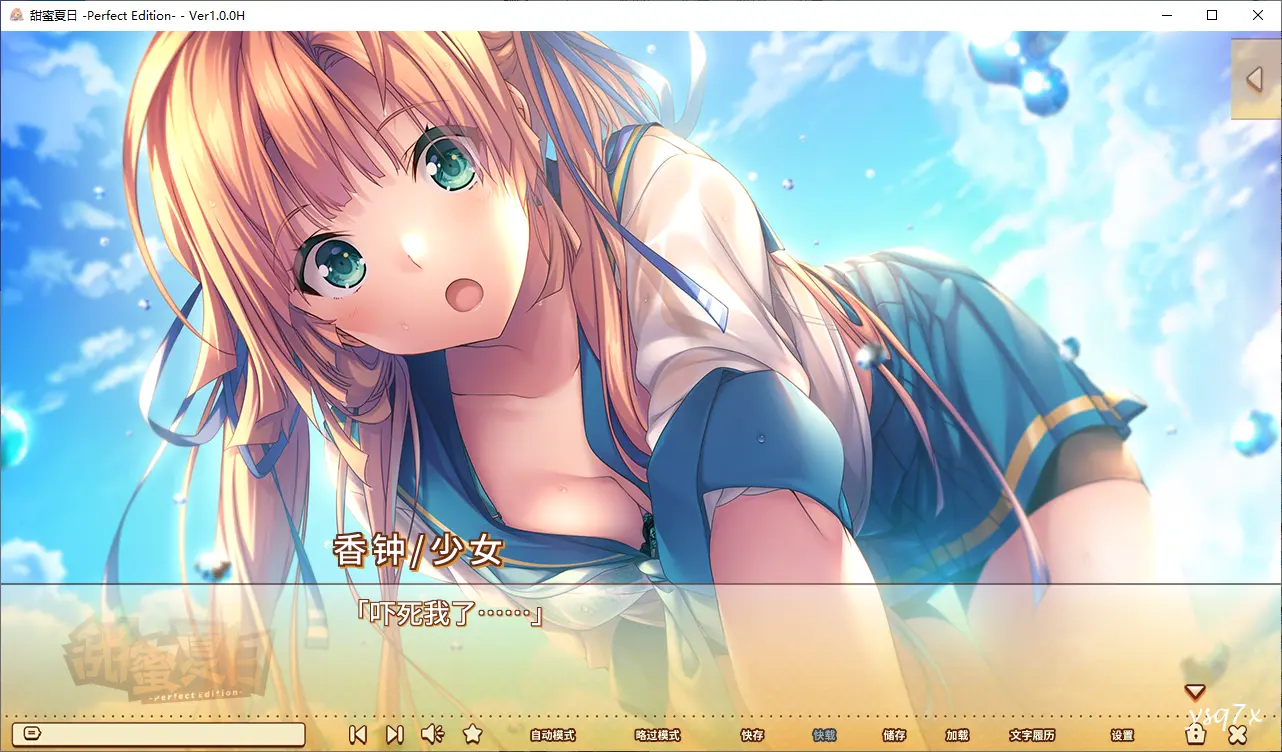
Task: Expand side panel with left arrow tab
Action: [1256, 79]
